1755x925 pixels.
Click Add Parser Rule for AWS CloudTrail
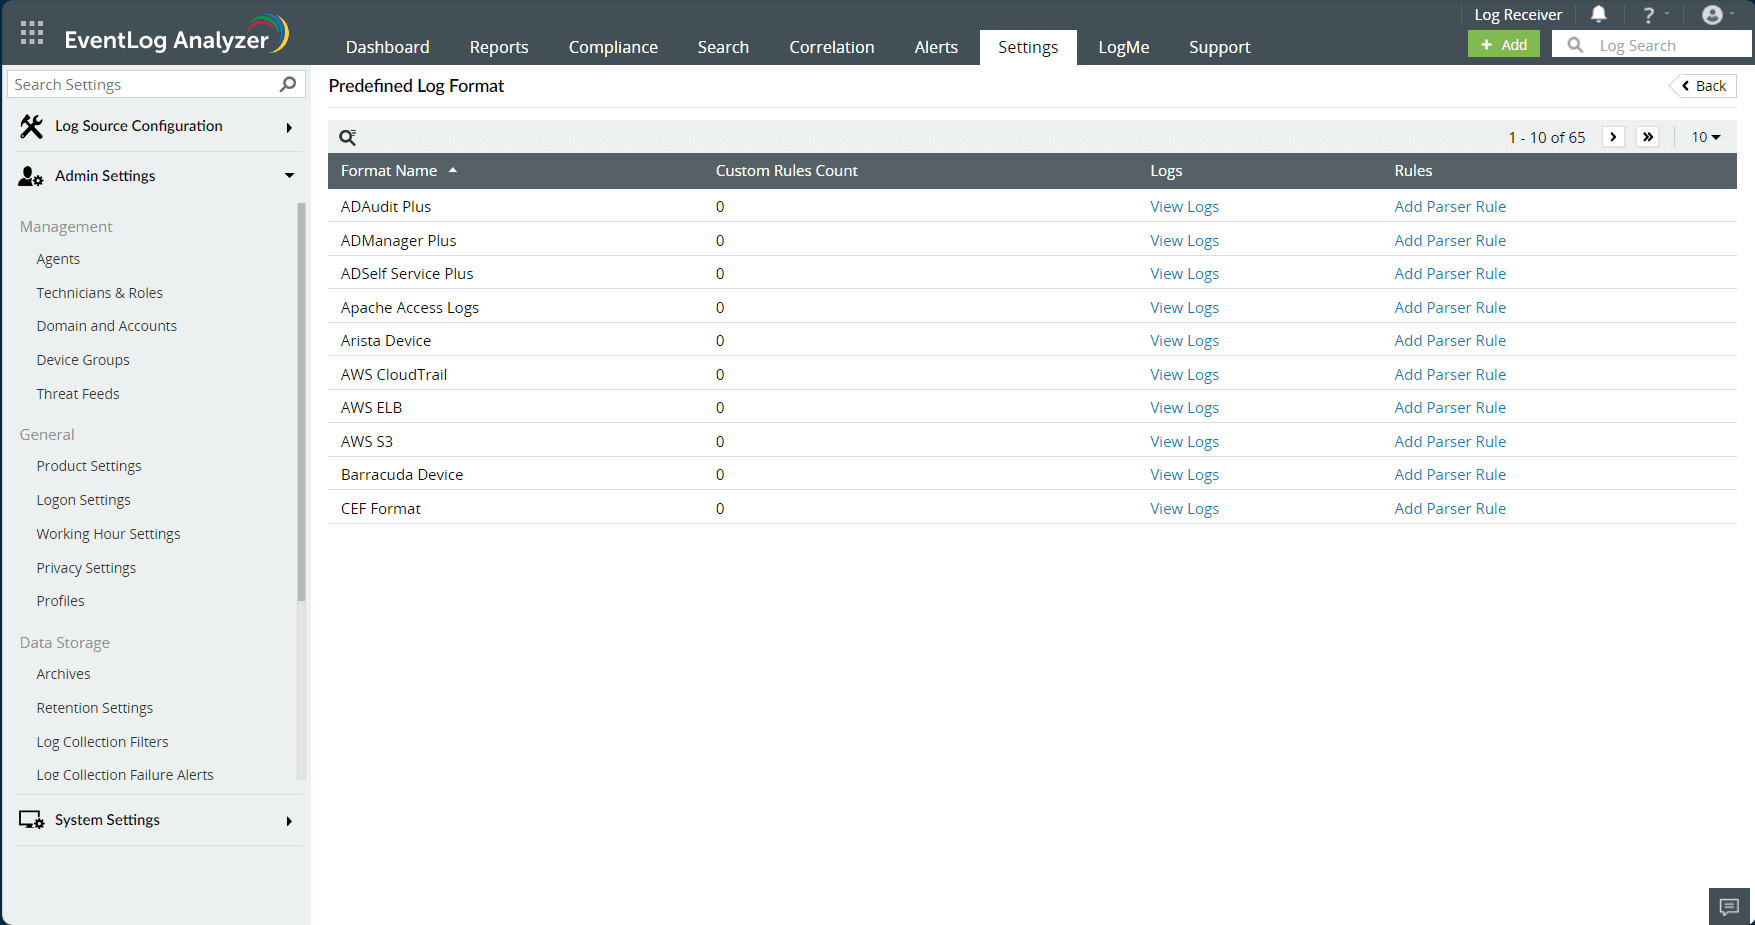tap(1450, 374)
